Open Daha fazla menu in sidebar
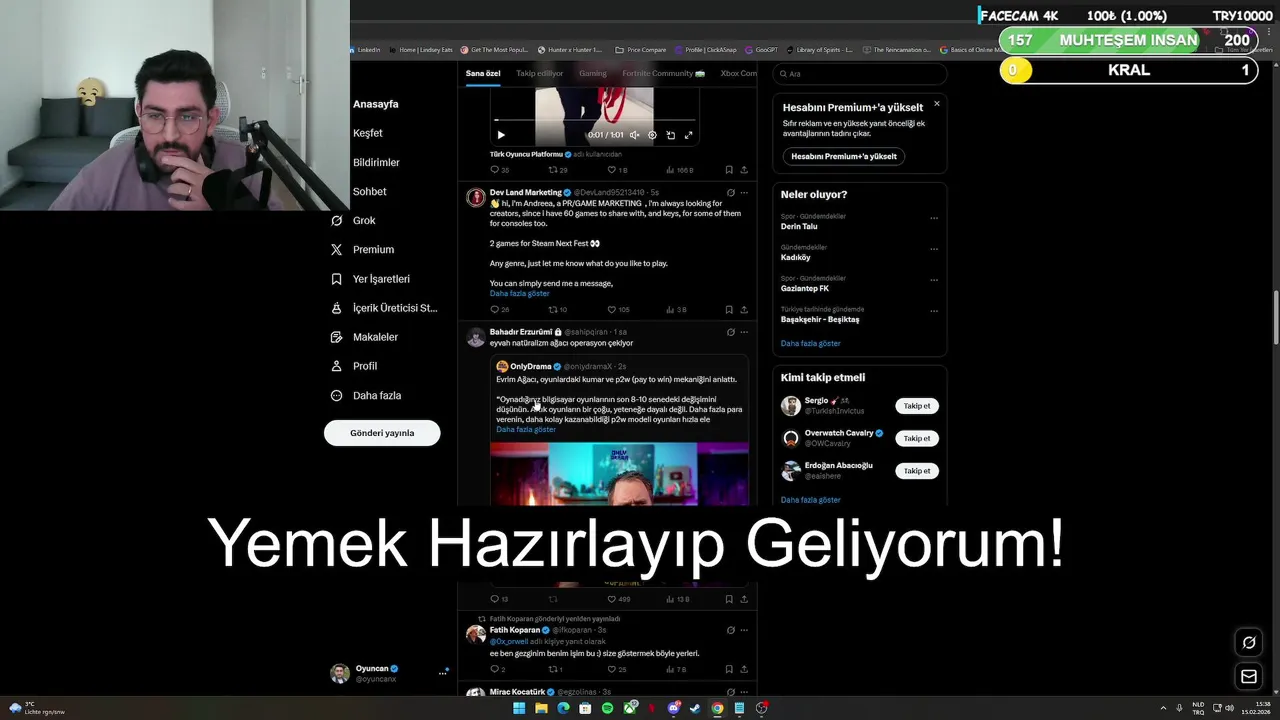 [x=365, y=395]
